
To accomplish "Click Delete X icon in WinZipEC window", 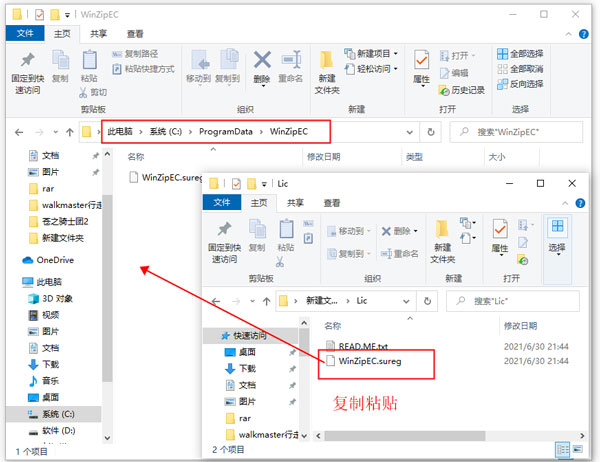I will coord(262,68).
